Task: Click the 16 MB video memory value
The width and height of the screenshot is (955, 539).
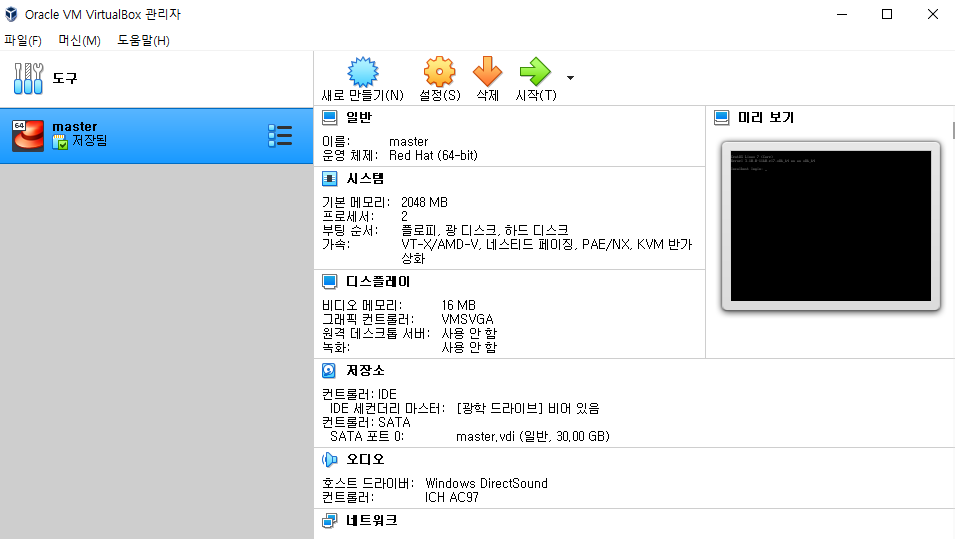Action: point(459,305)
